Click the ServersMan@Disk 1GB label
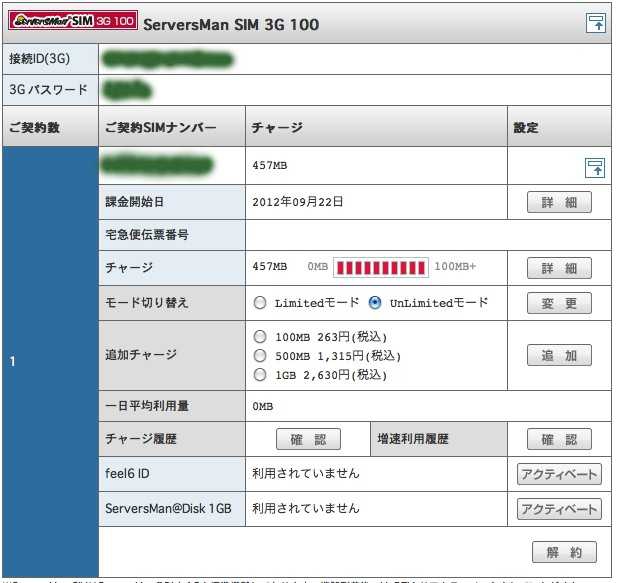The height and width of the screenshot is (583, 618). [168, 508]
